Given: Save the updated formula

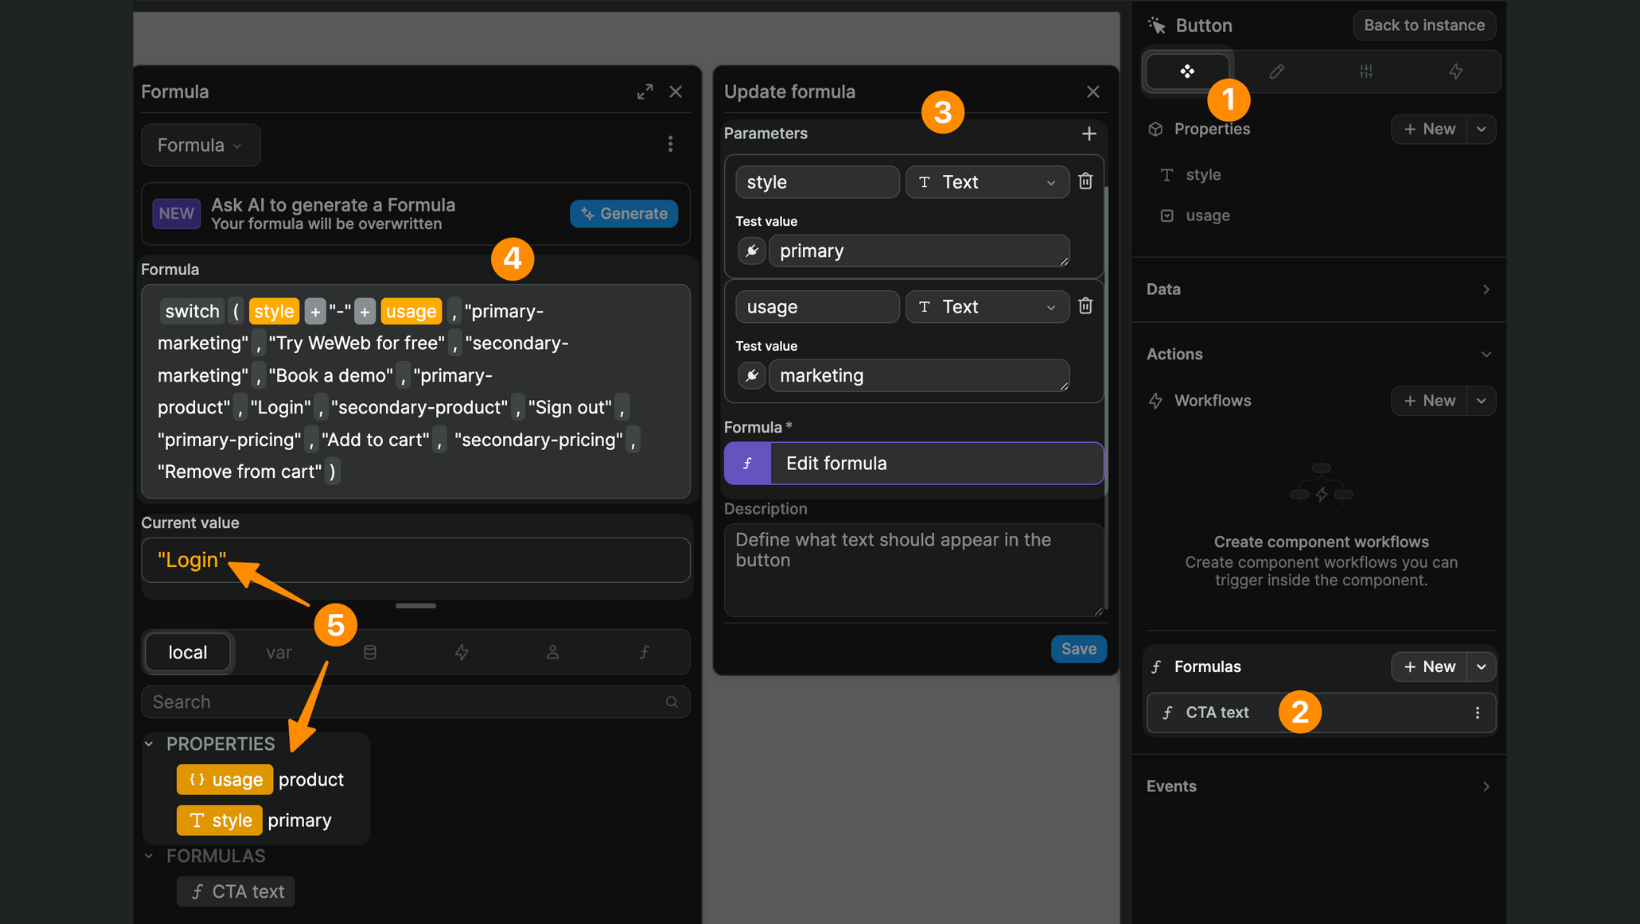Looking at the screenshot, I should pyautogui.click(x=1078, y=649).
